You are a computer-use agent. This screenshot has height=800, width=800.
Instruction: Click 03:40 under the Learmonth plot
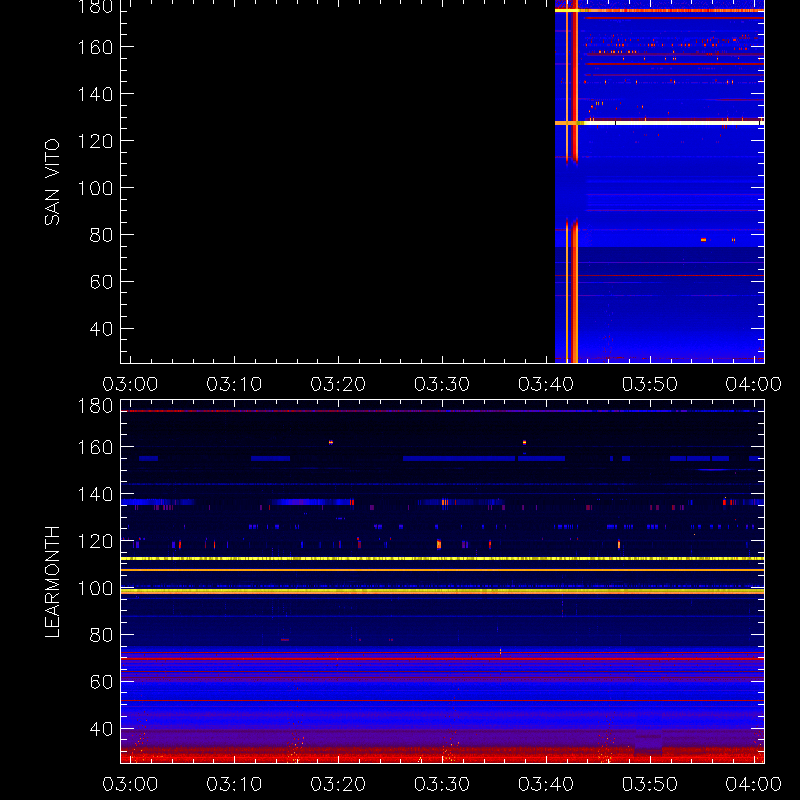tap(546, 784)
